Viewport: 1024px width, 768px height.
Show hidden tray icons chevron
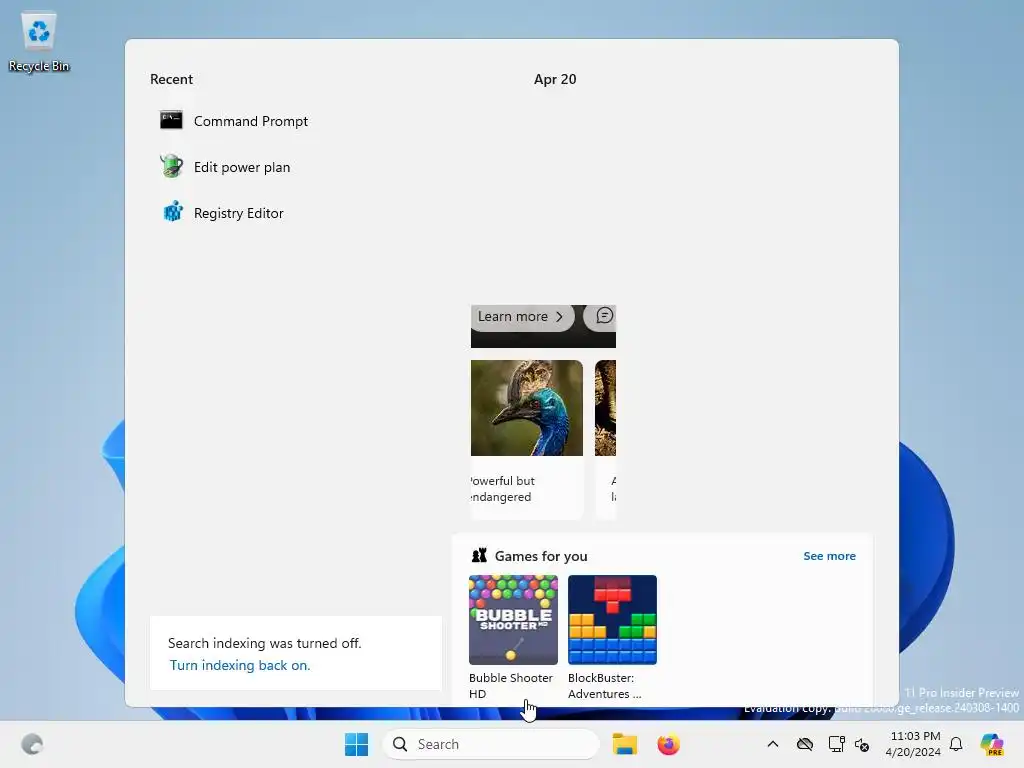pyautogui.click(x=773, y=744)
